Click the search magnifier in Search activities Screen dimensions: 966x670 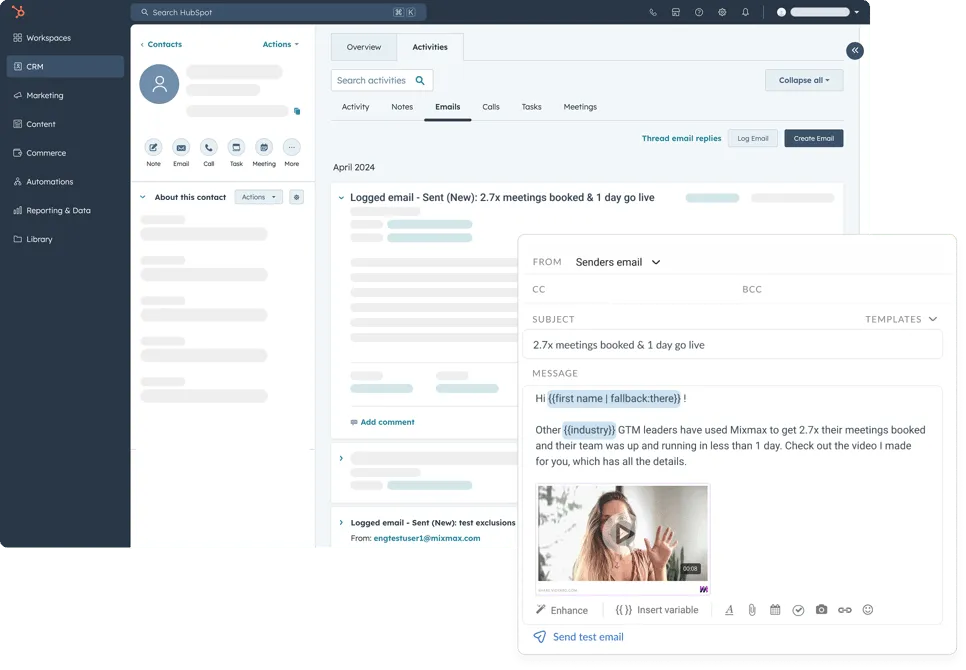click(420, 80)
